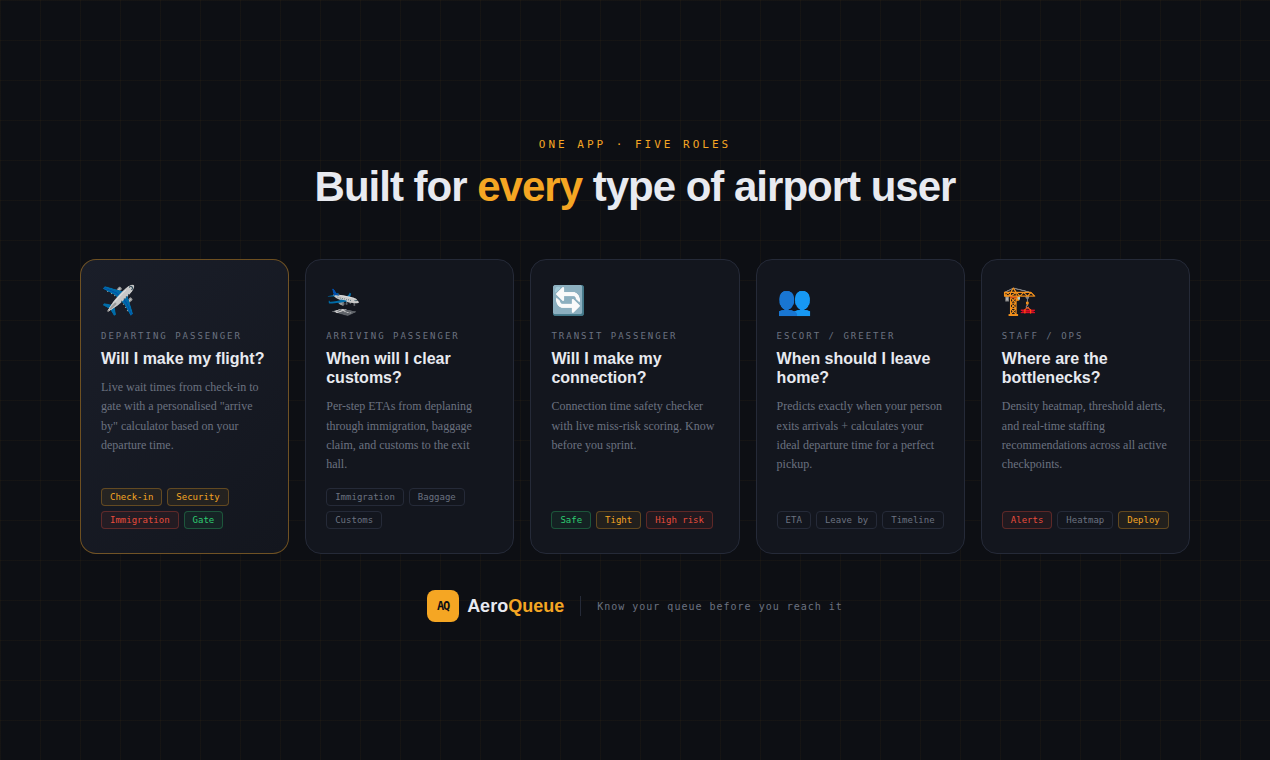Open the 'Will I make my connection?' heading
This screenshot has height=760, width=1270.
pyautogui.click(x=607, y=368)
